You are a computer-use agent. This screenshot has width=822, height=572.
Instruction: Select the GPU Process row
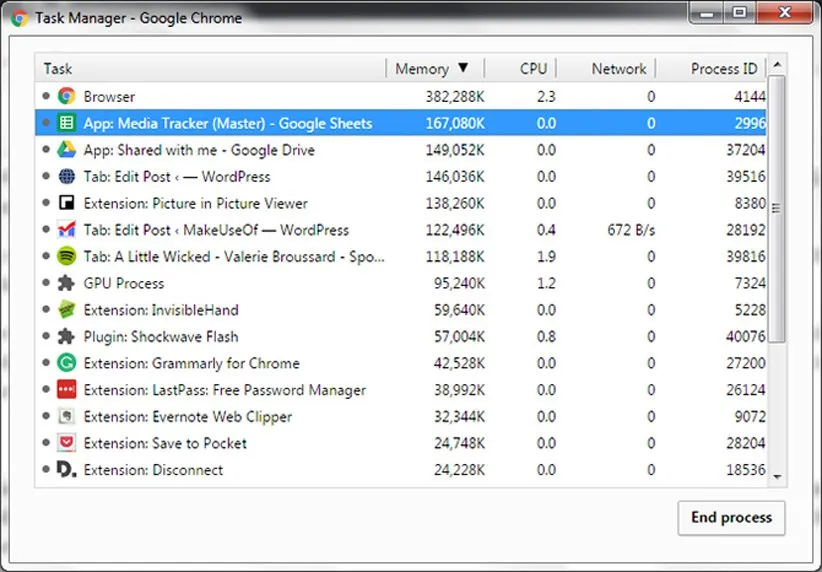300,284
